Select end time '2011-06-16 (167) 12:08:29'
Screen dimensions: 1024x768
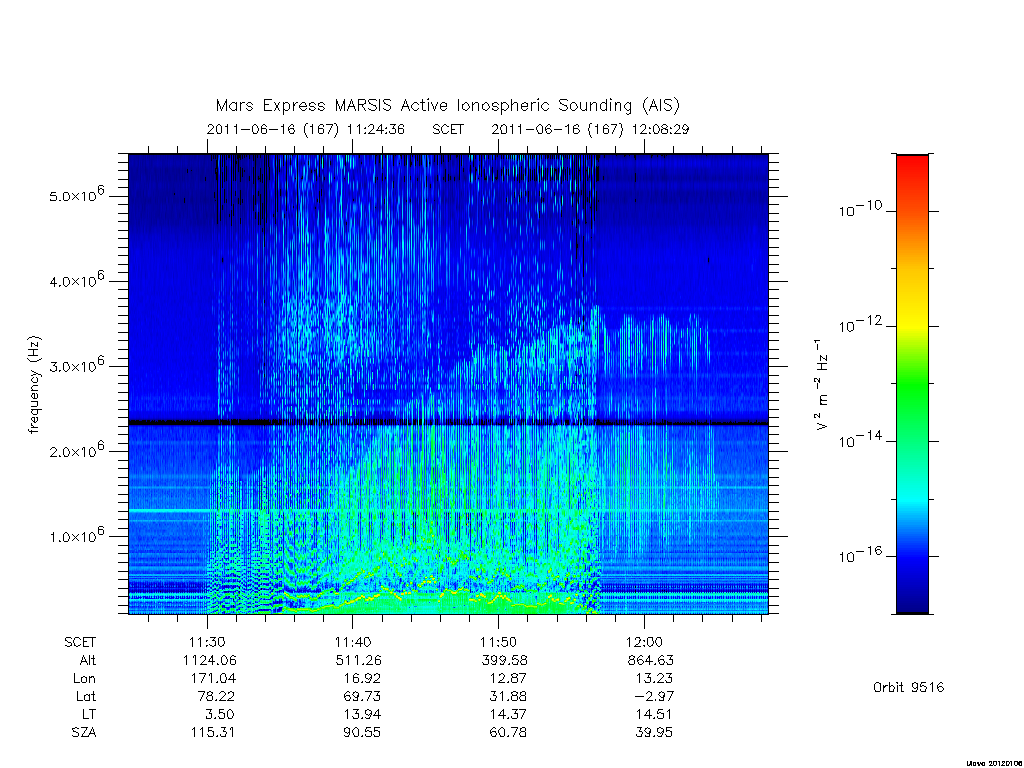pos(590,129)
